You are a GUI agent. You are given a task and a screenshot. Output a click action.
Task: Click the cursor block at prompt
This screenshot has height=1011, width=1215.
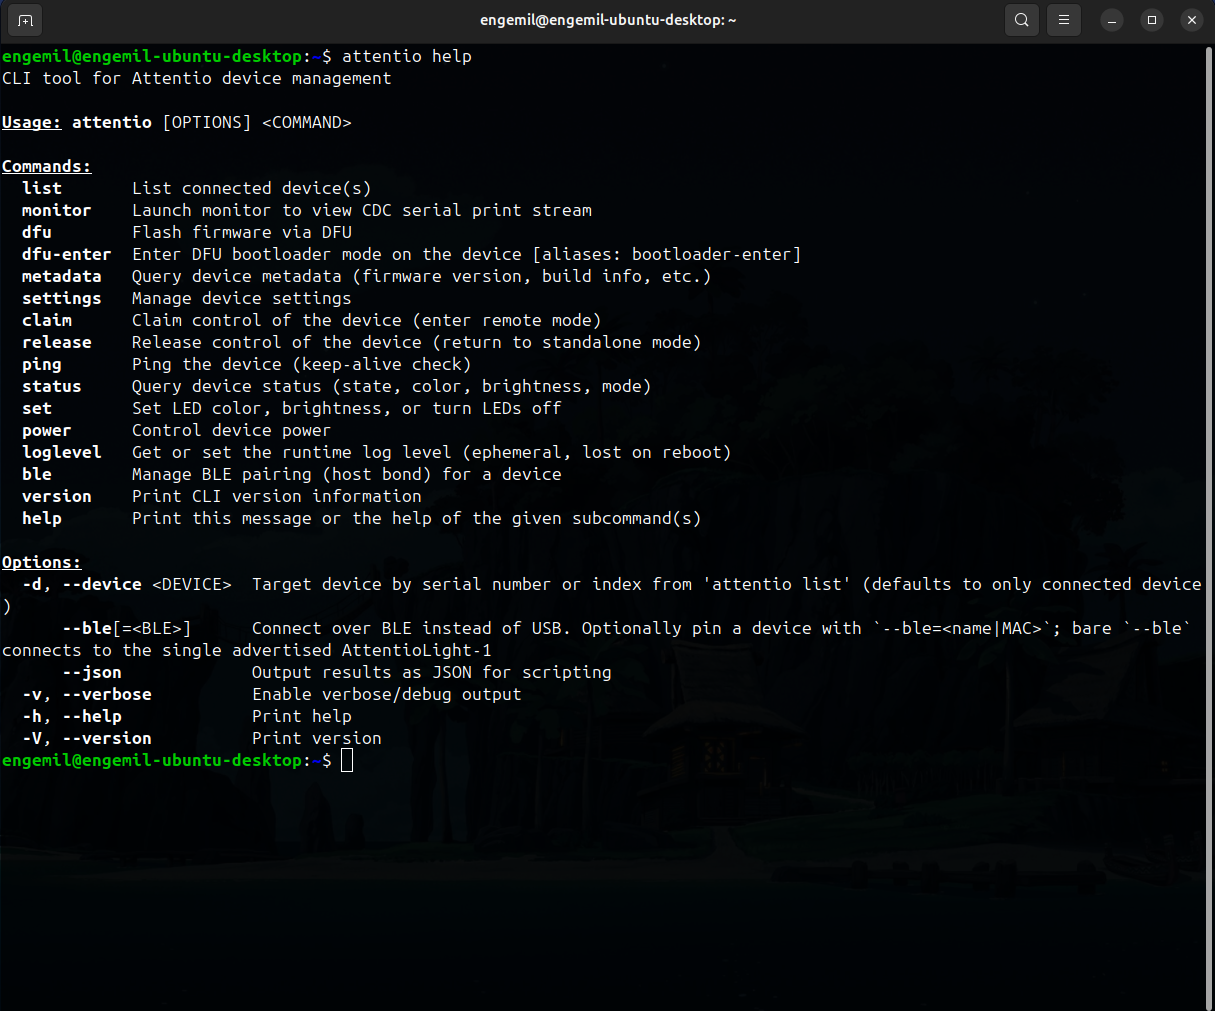coord(347,761)
